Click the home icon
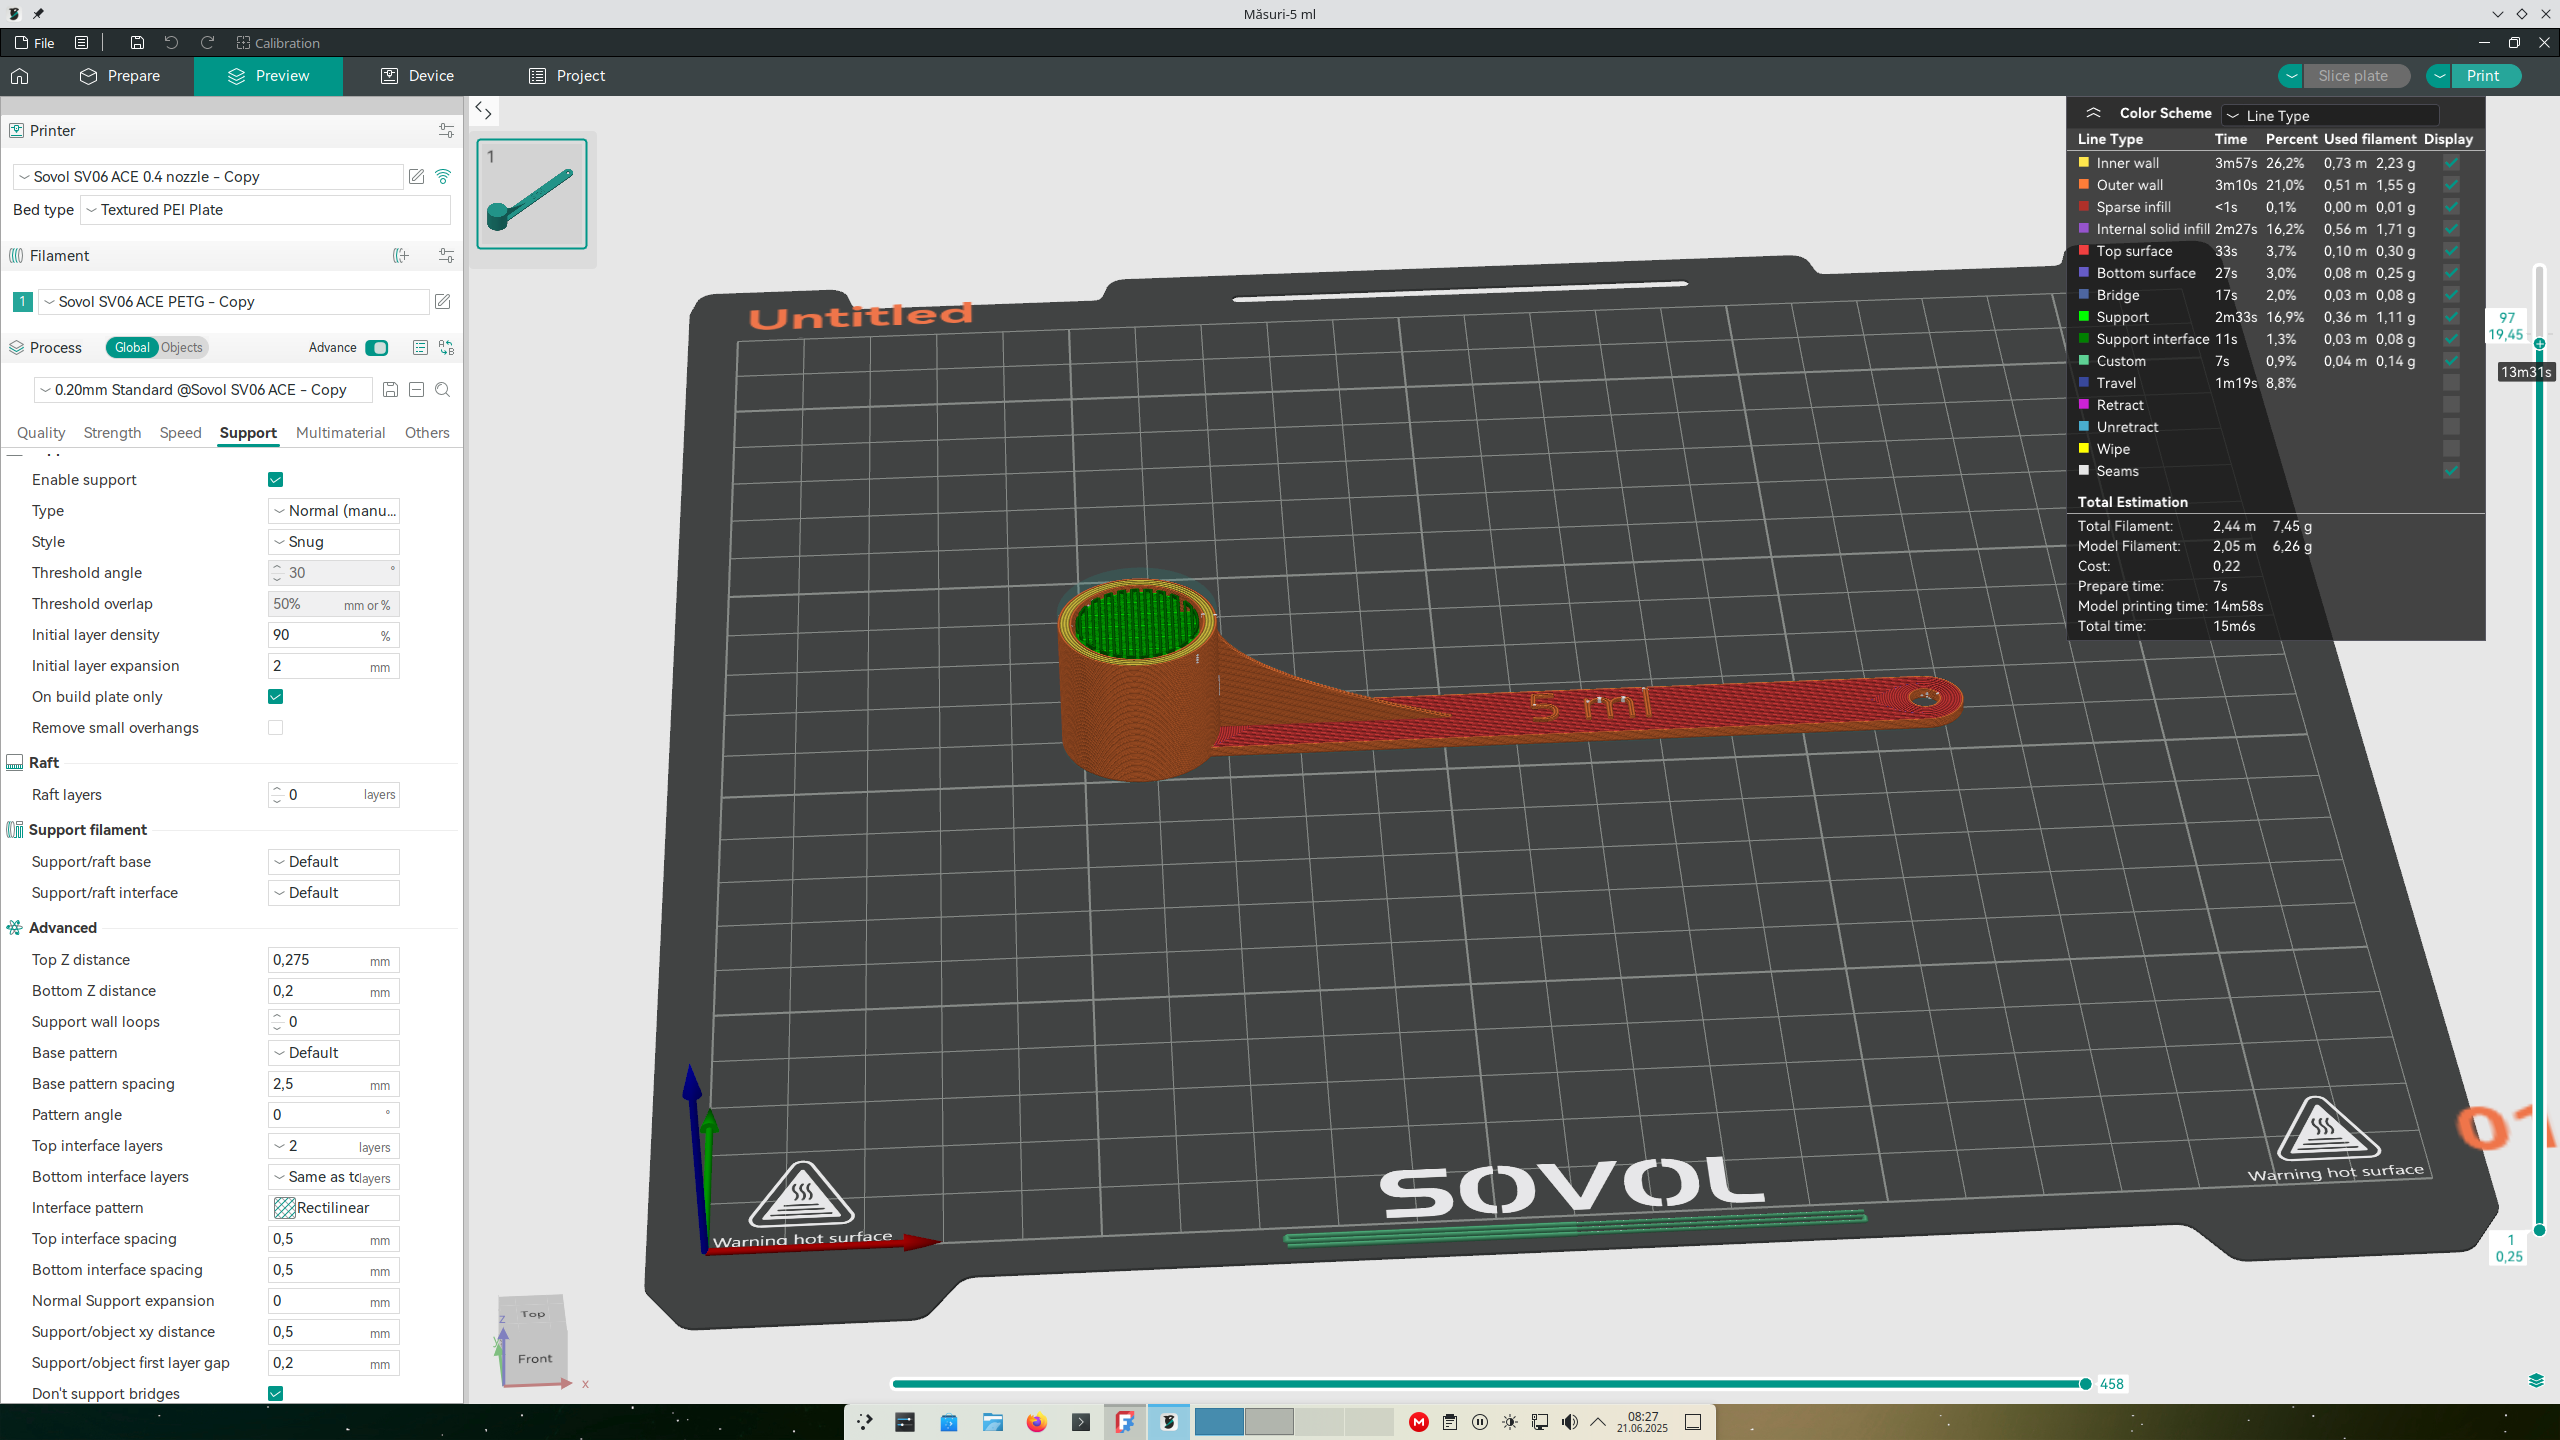This screenshot has height=1440, width=2560. (x=20, y=76)
